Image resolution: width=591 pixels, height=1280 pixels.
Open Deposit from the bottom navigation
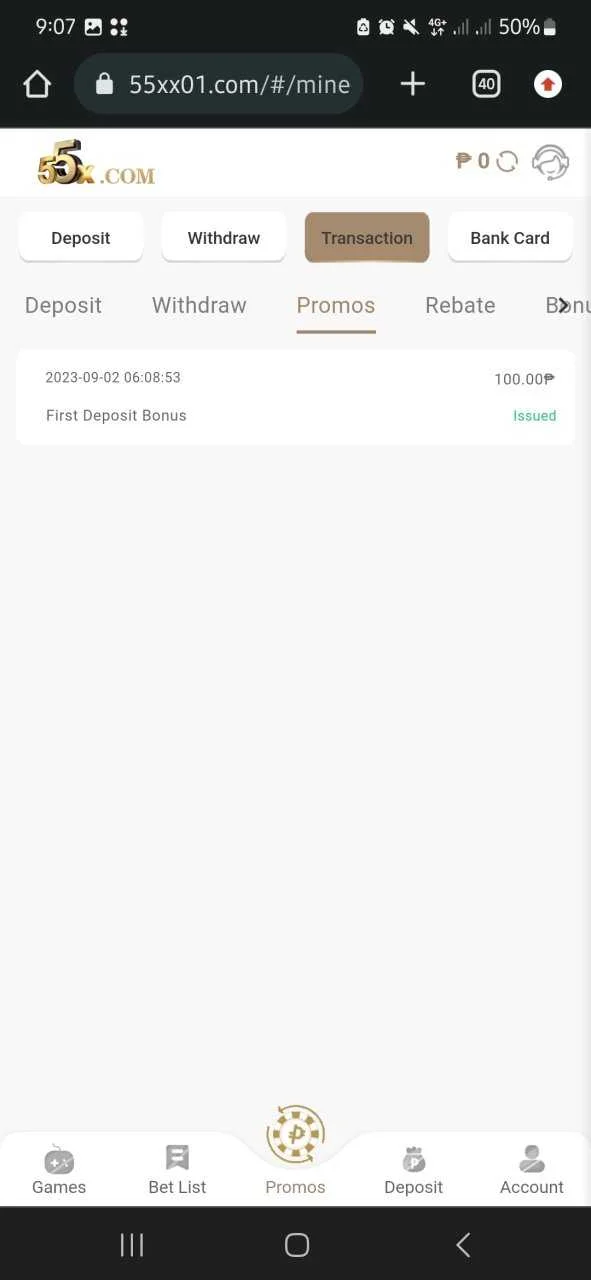[x=414, y=1172]
